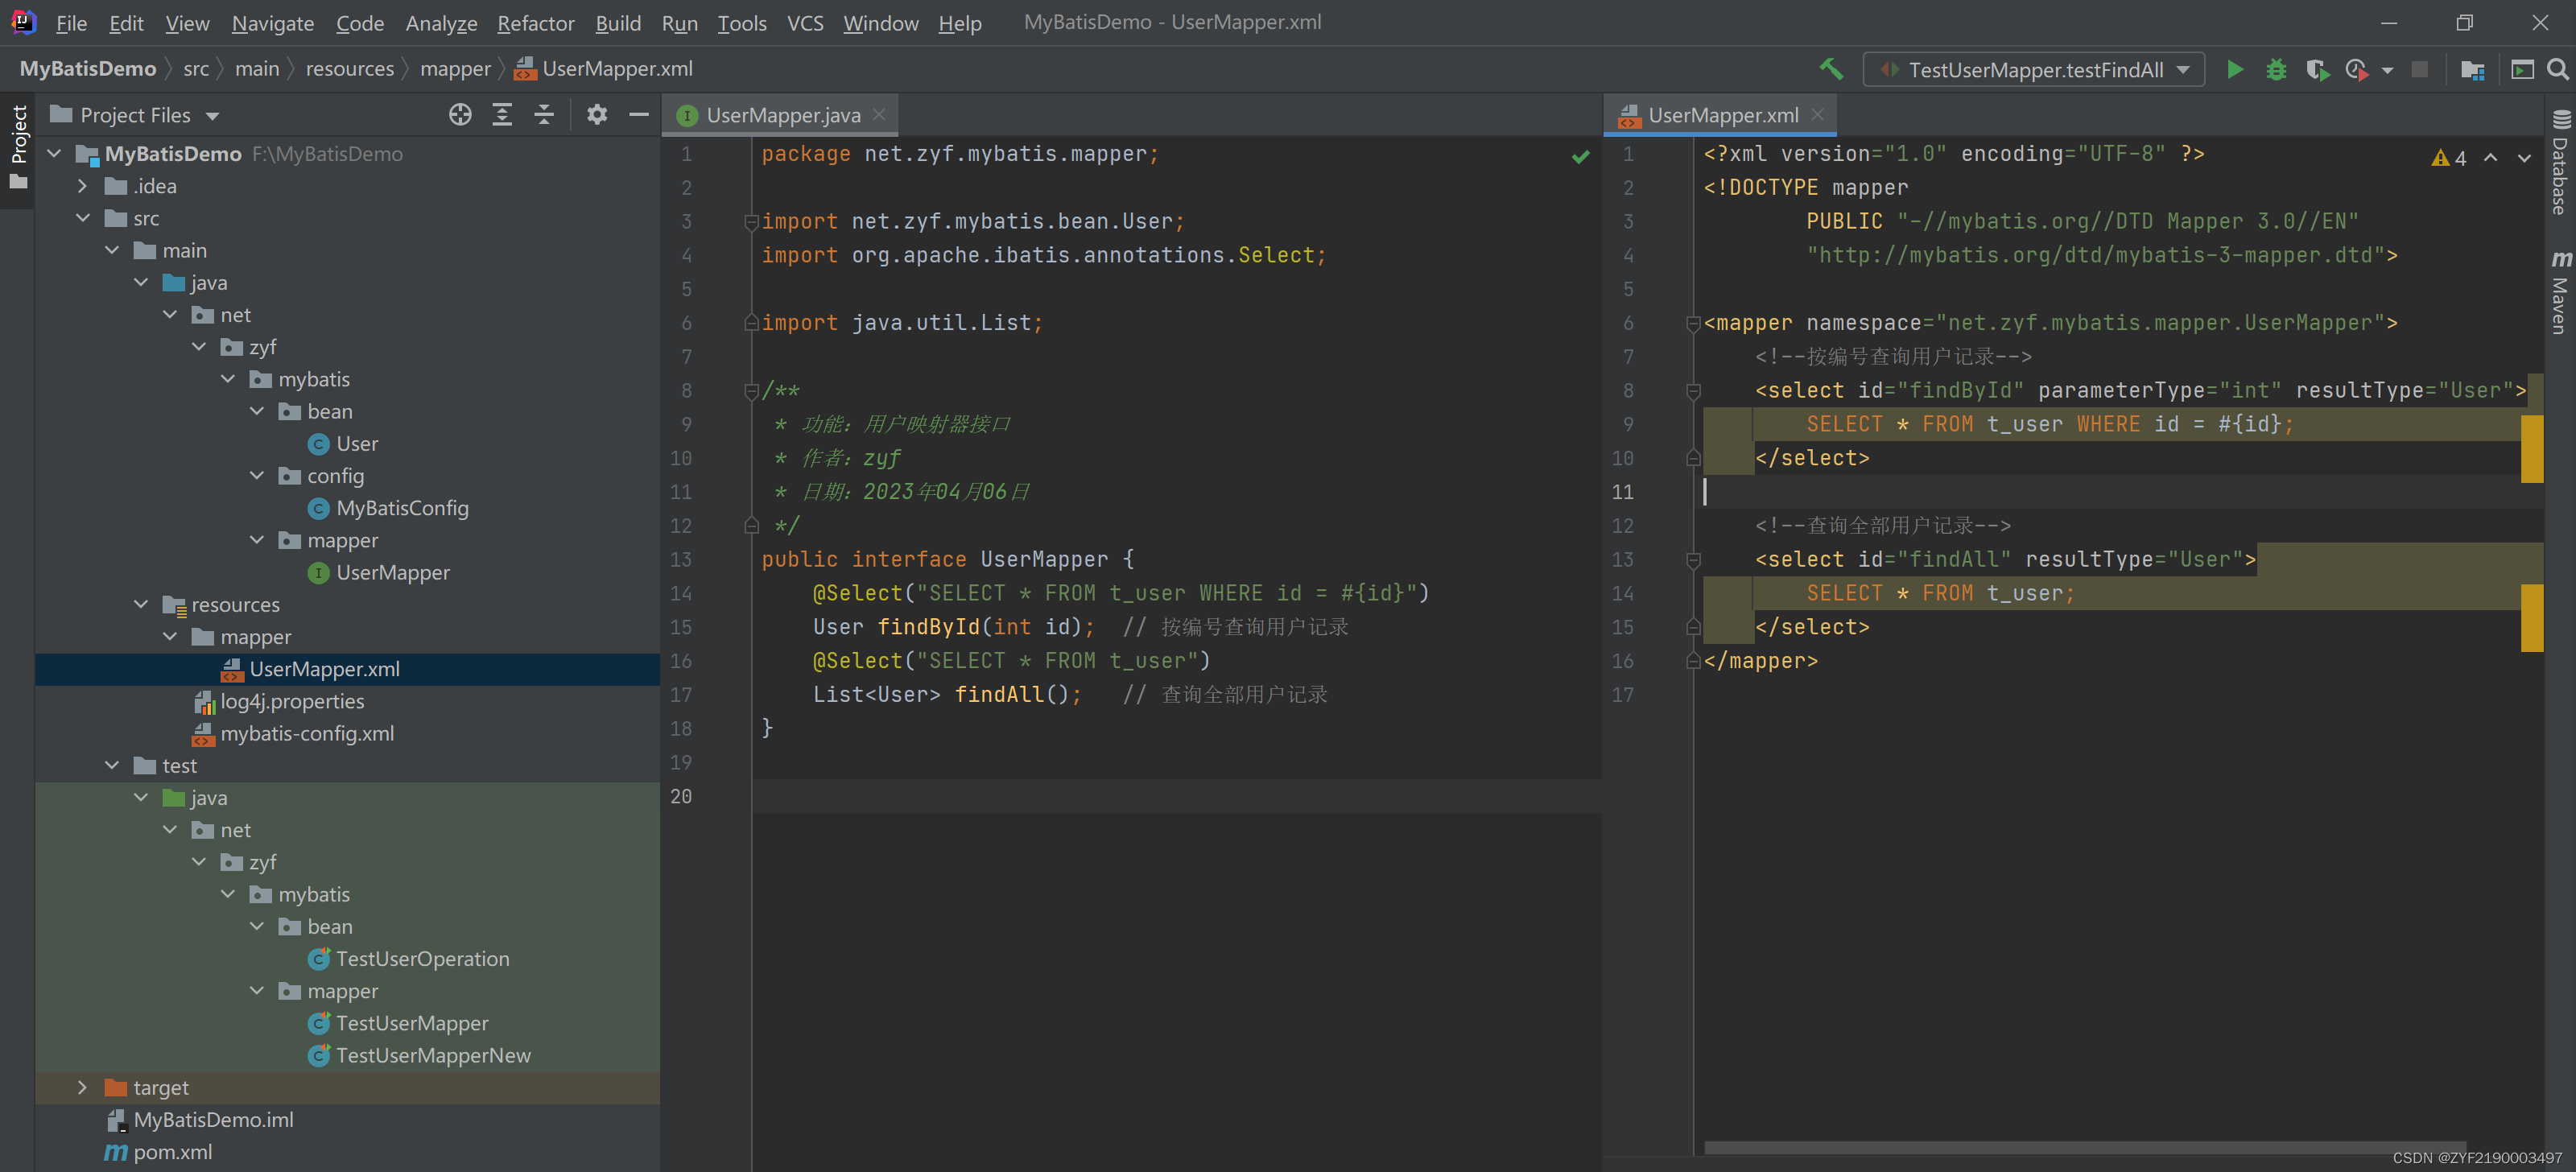Viewport: 2576px width, 1172px height.
Task: Click resources breadcrumb in navigation bar
Action: (x=349, y=69)
